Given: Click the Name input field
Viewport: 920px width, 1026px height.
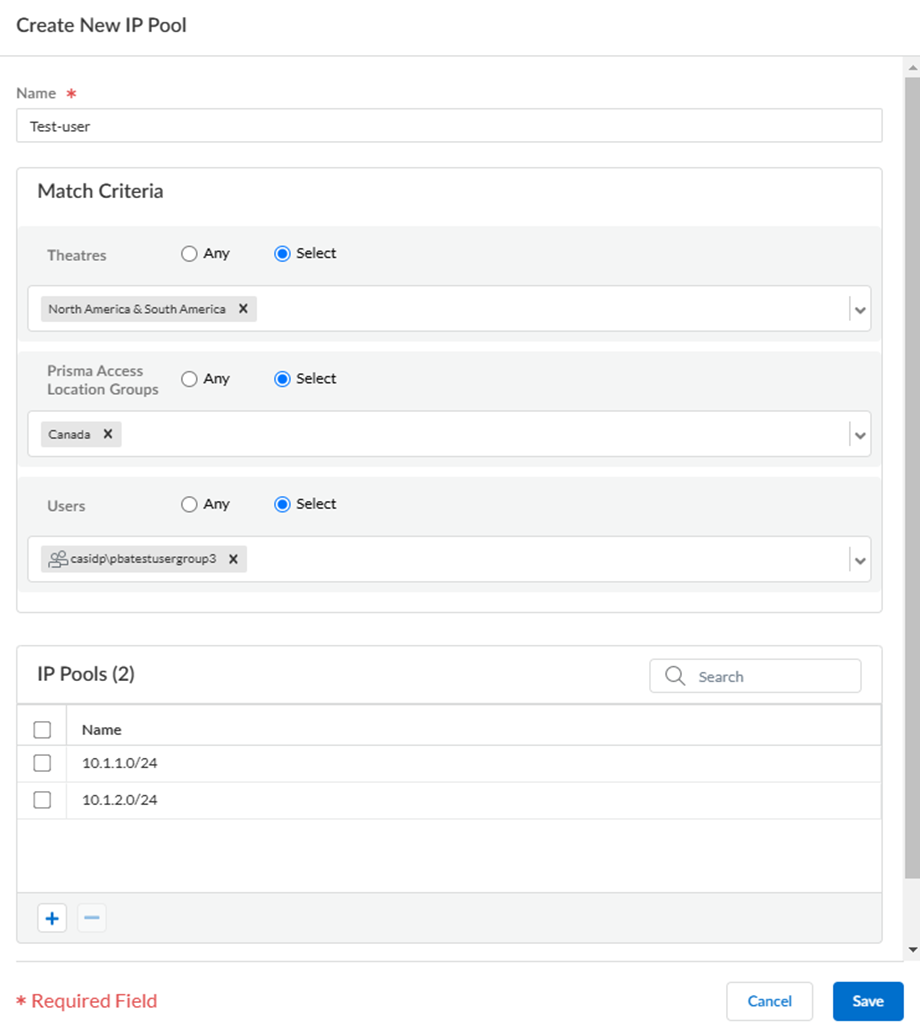Looking at the screenshot, I should point(449,126).
